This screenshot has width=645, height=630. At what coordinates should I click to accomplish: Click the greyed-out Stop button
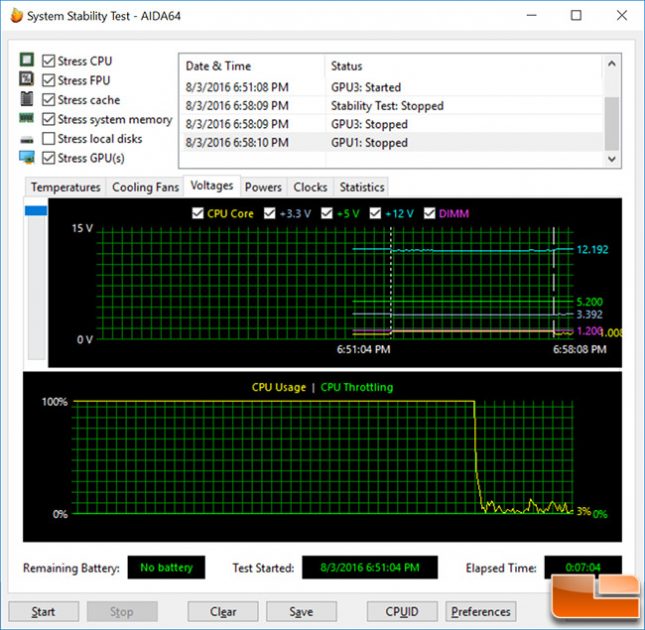[x=122, y=611]
